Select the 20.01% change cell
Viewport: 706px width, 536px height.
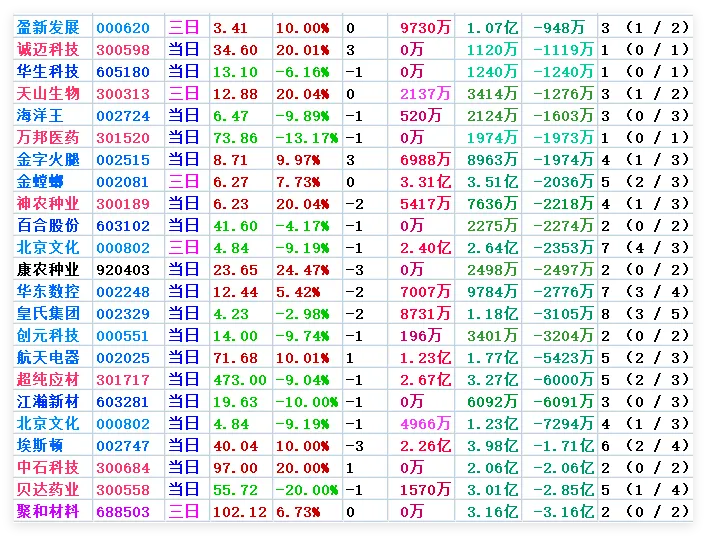tap(302, 50)
